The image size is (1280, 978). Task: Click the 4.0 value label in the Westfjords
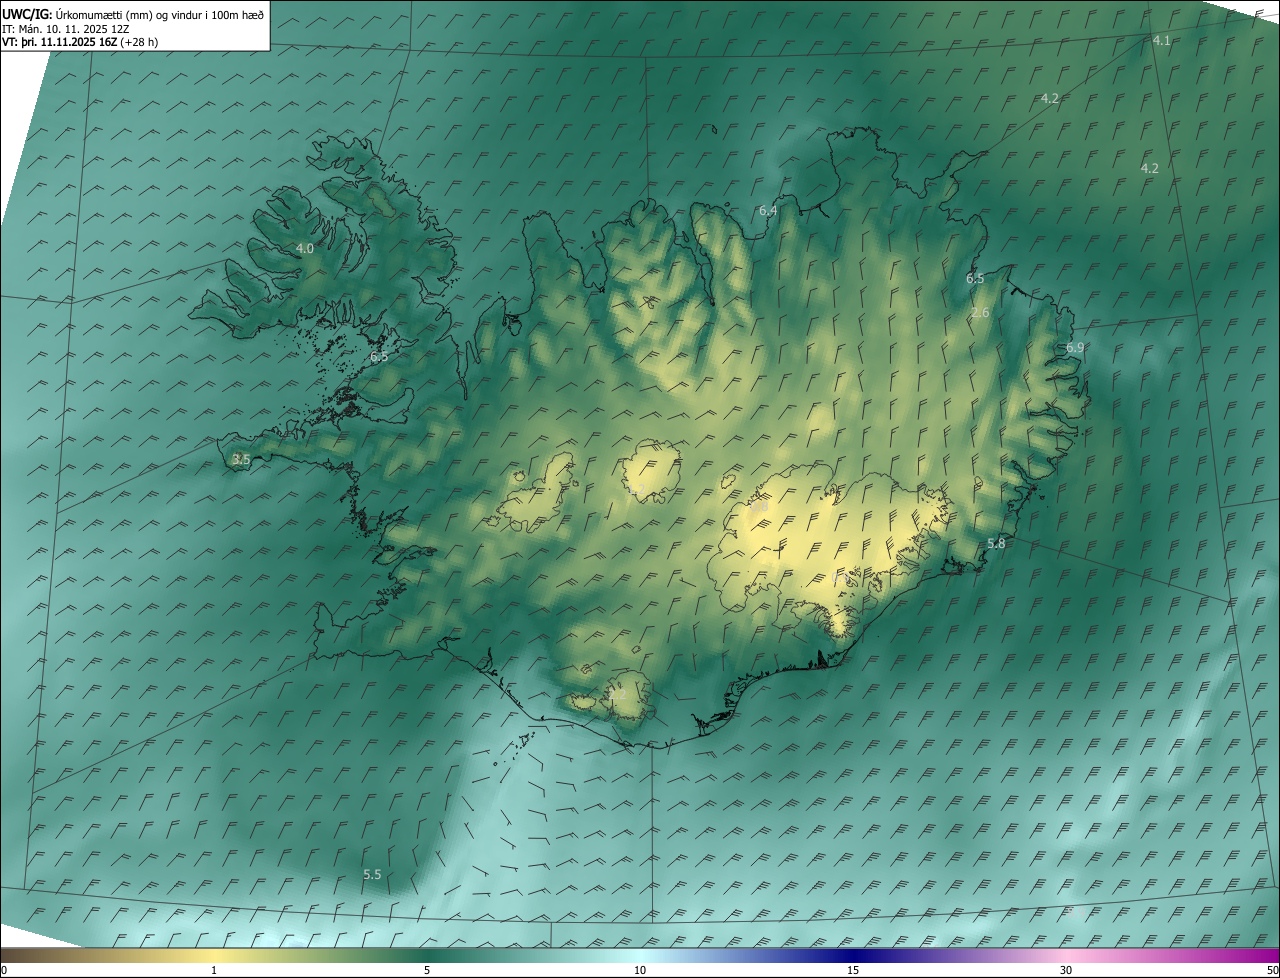click(x=305, y=249)
